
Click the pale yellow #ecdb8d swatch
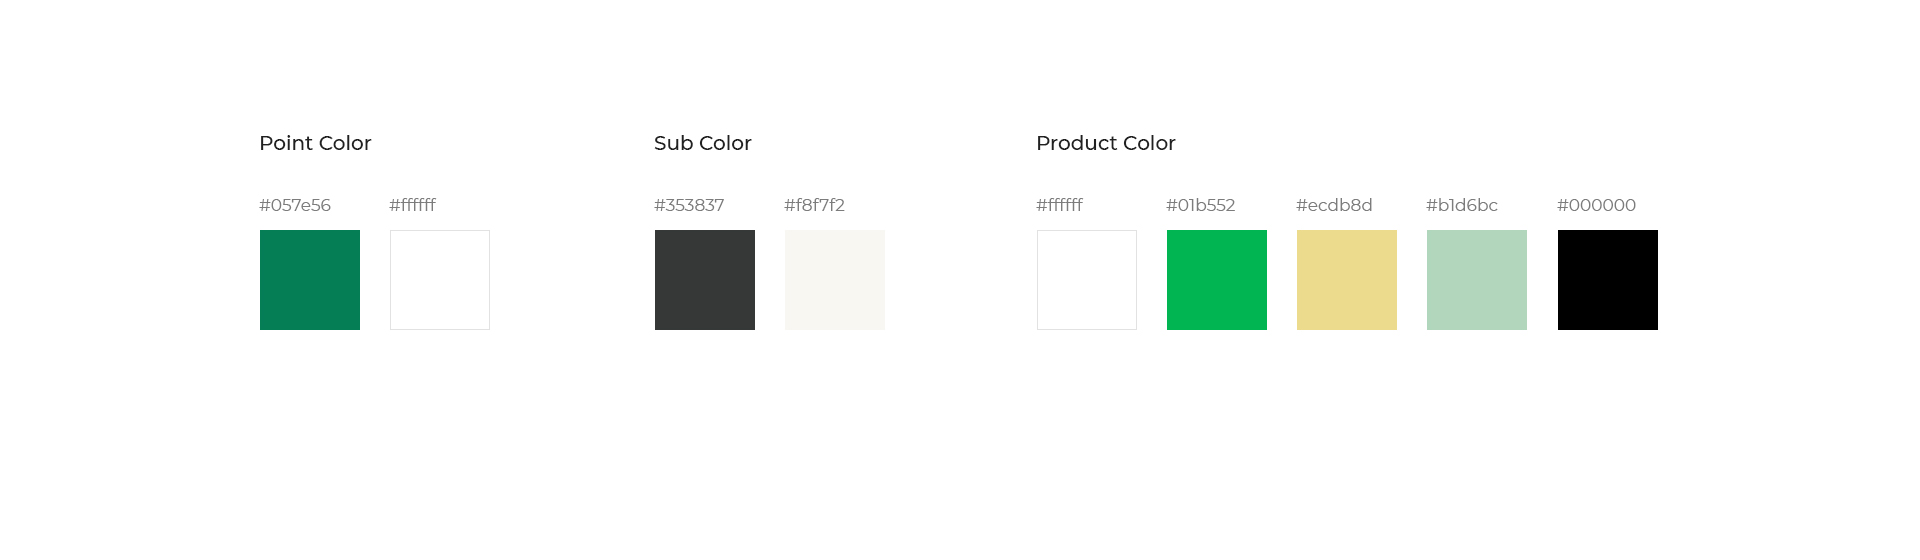point(1347,280)
